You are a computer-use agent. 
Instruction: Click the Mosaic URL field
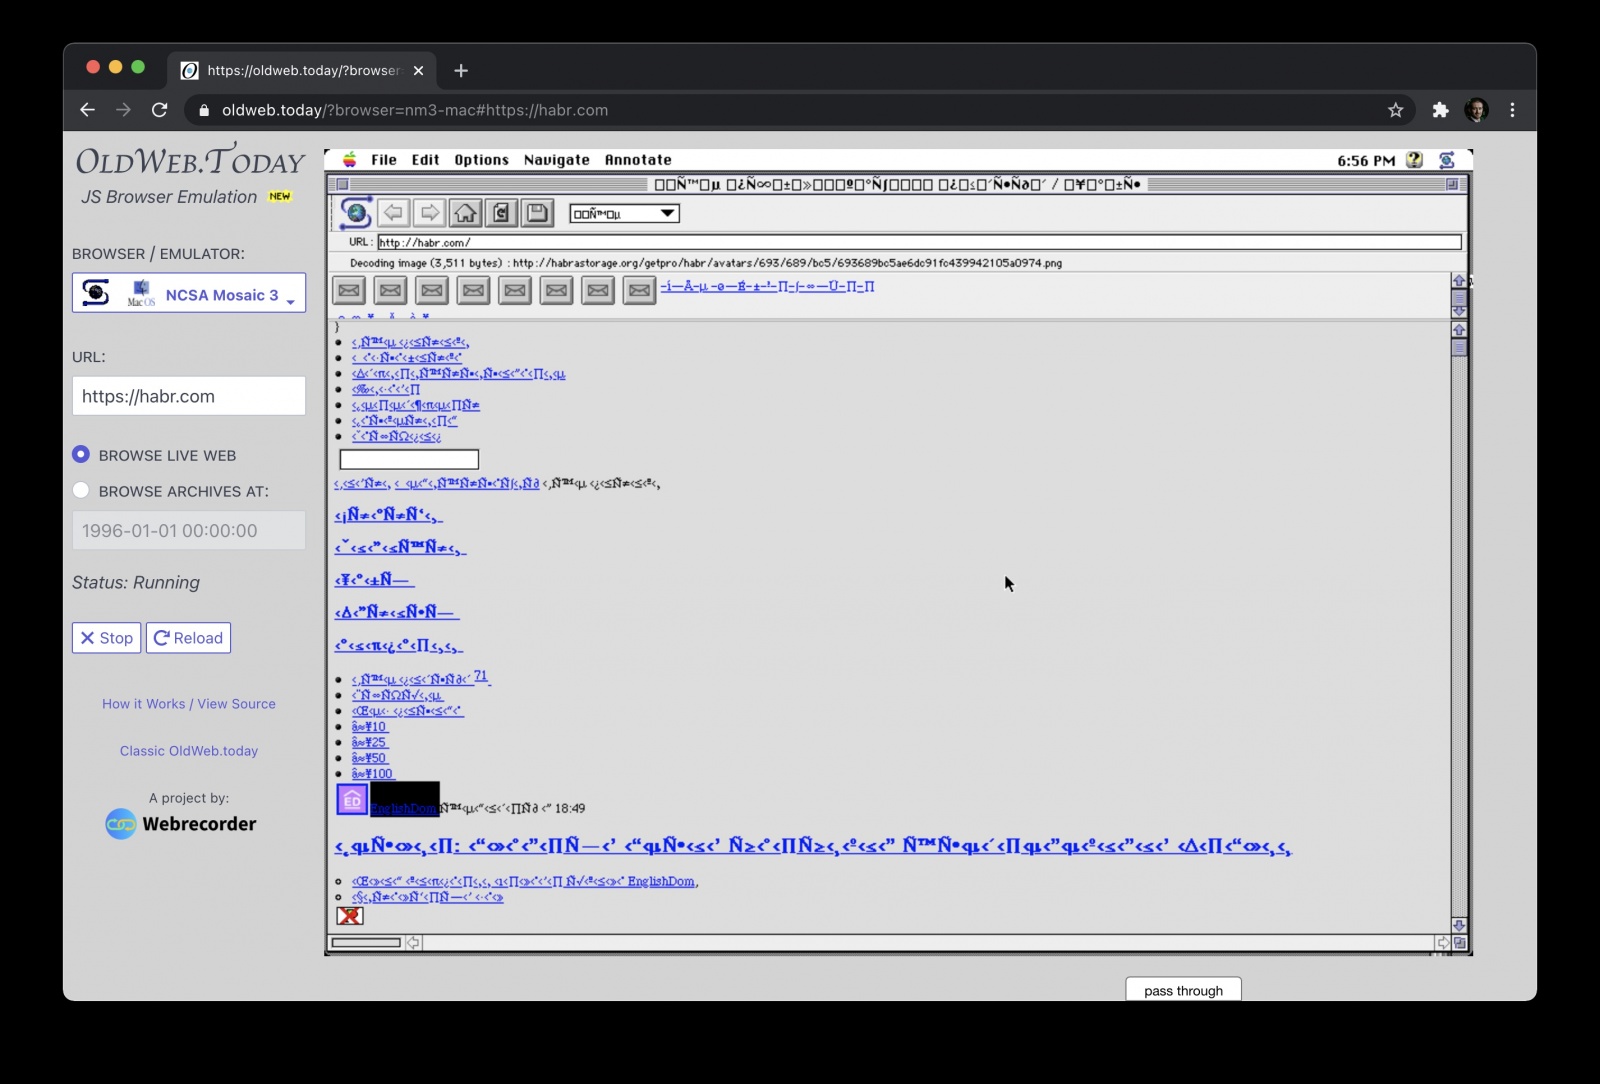point(919,242)
